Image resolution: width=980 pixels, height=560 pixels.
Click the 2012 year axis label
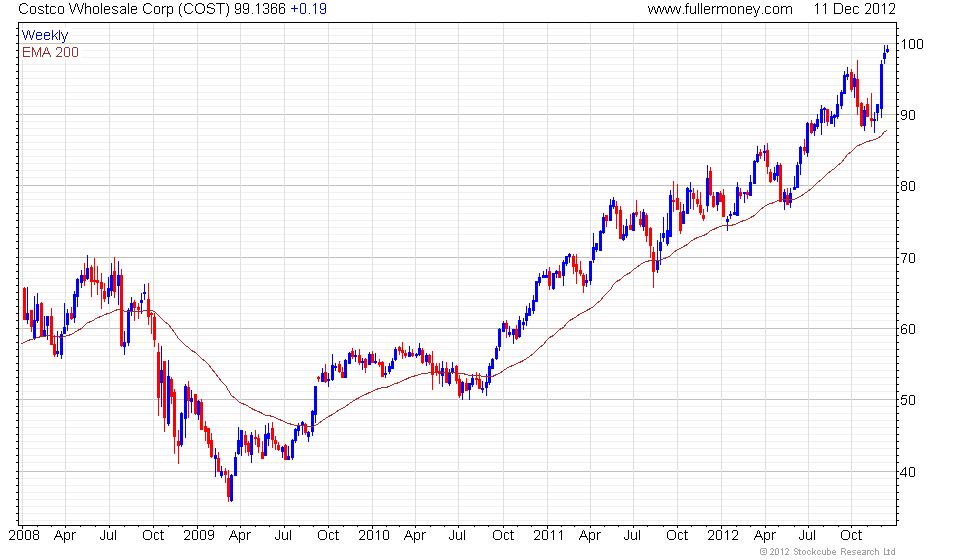(x=723, y=536)
